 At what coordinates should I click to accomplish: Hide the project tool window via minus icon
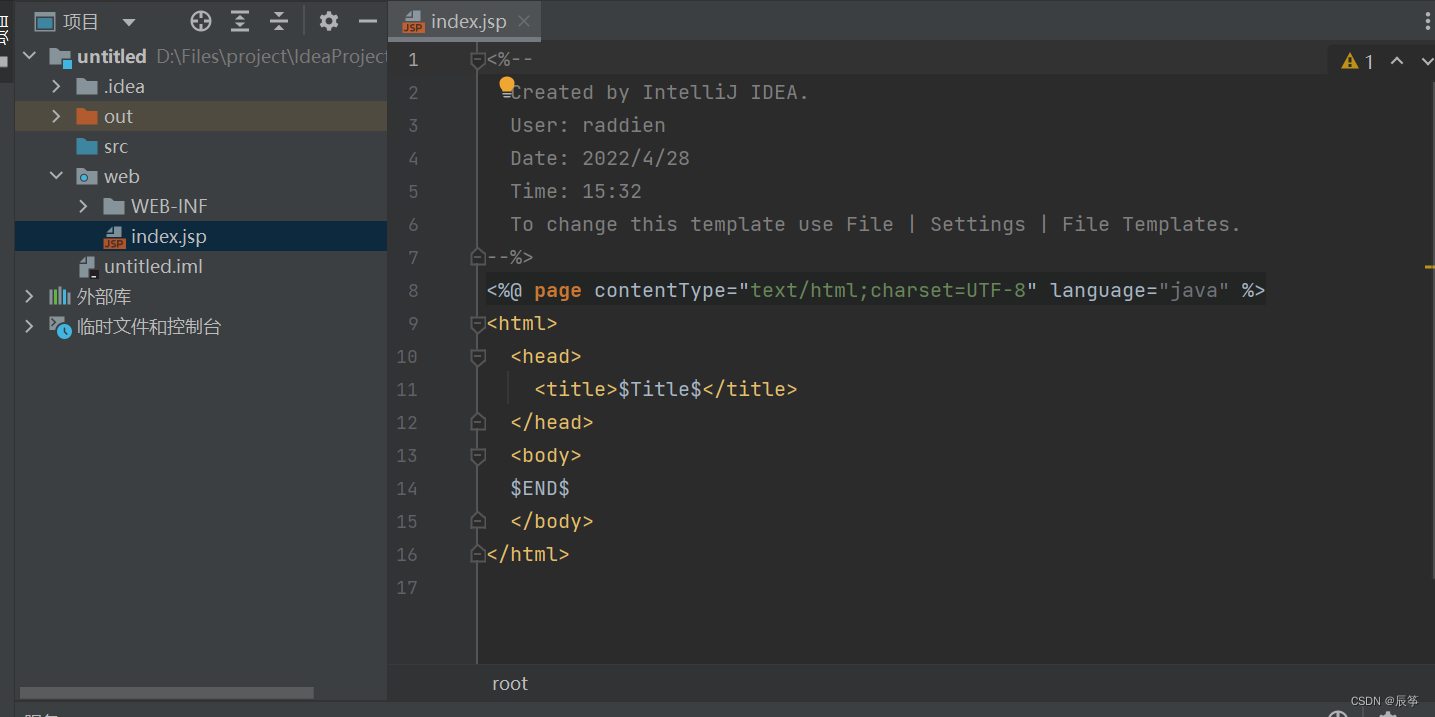(368, 21)
